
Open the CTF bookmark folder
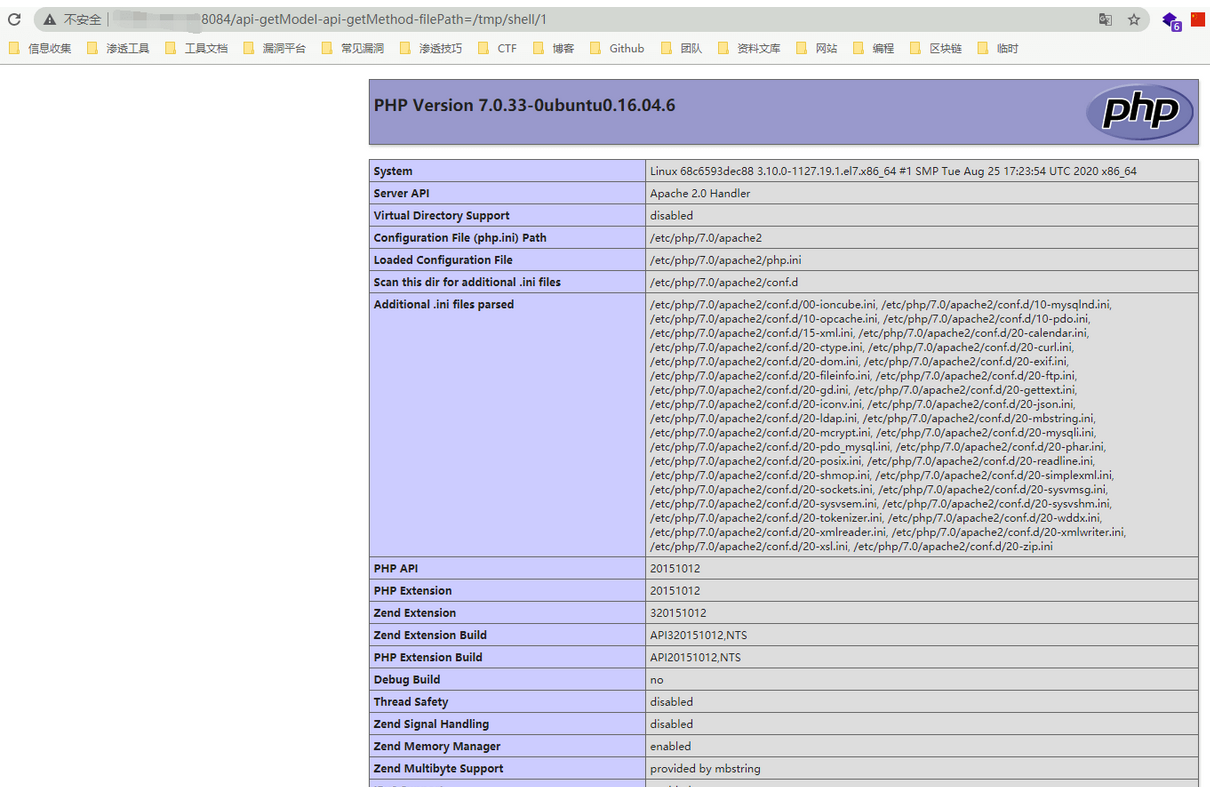click(x=498, y=48)
